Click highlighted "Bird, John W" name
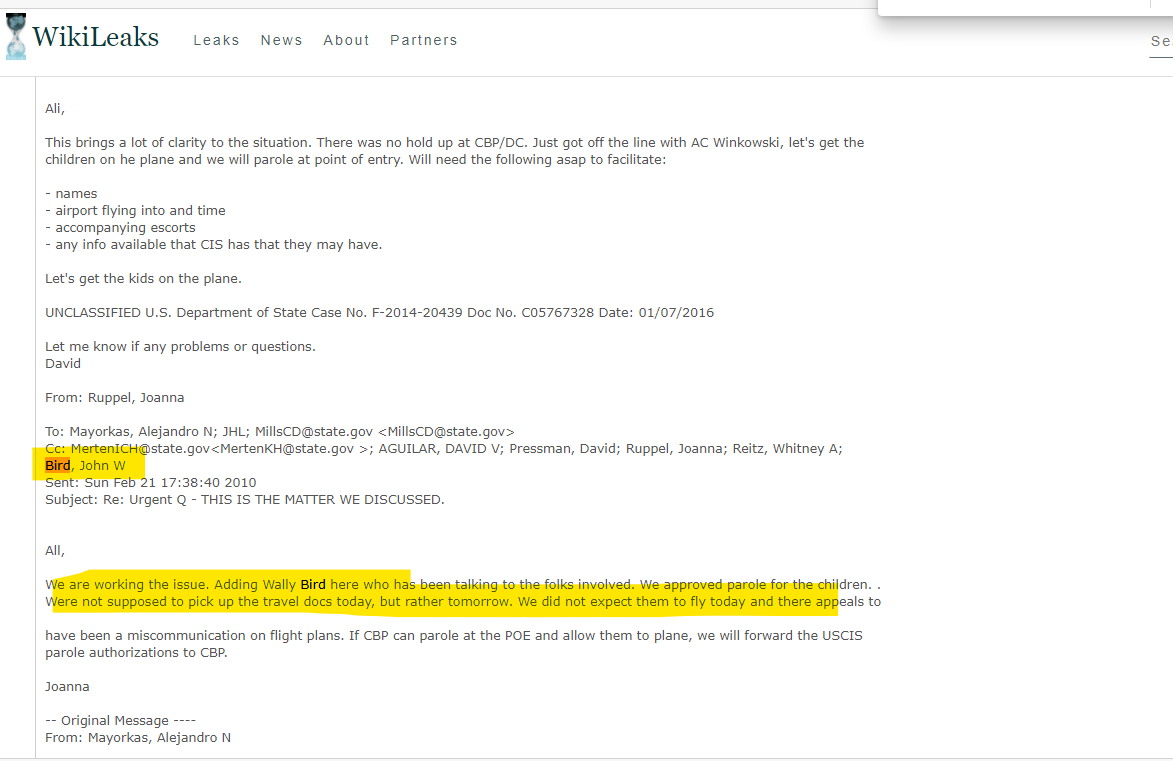The height and width of the screenshot is (761, 1173). [85, 465]
